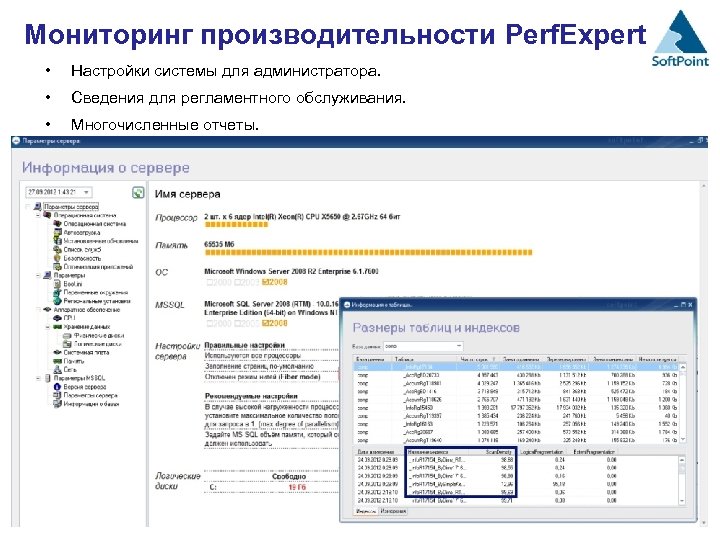The height and width of the screenshot is (540, 720).
Task: Click the Параметры сервера child item icon
Action: pos(57,395)
